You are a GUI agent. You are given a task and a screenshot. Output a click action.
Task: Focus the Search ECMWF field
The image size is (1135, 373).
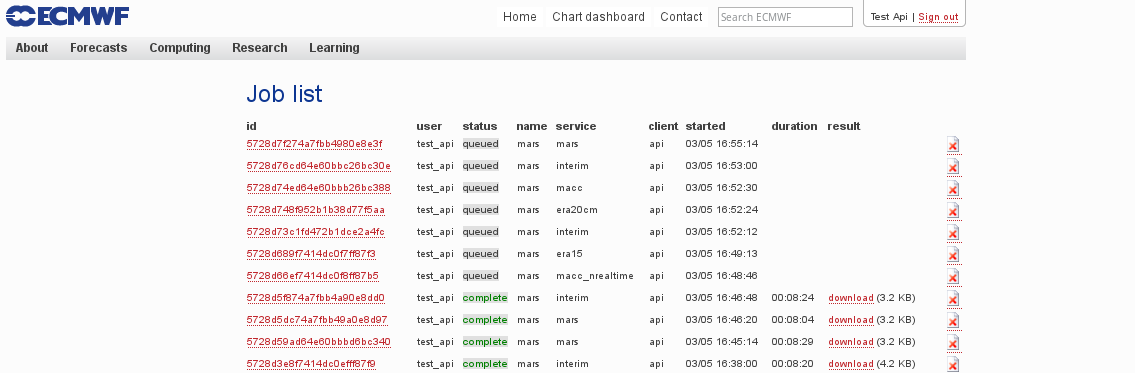(785, 17)
